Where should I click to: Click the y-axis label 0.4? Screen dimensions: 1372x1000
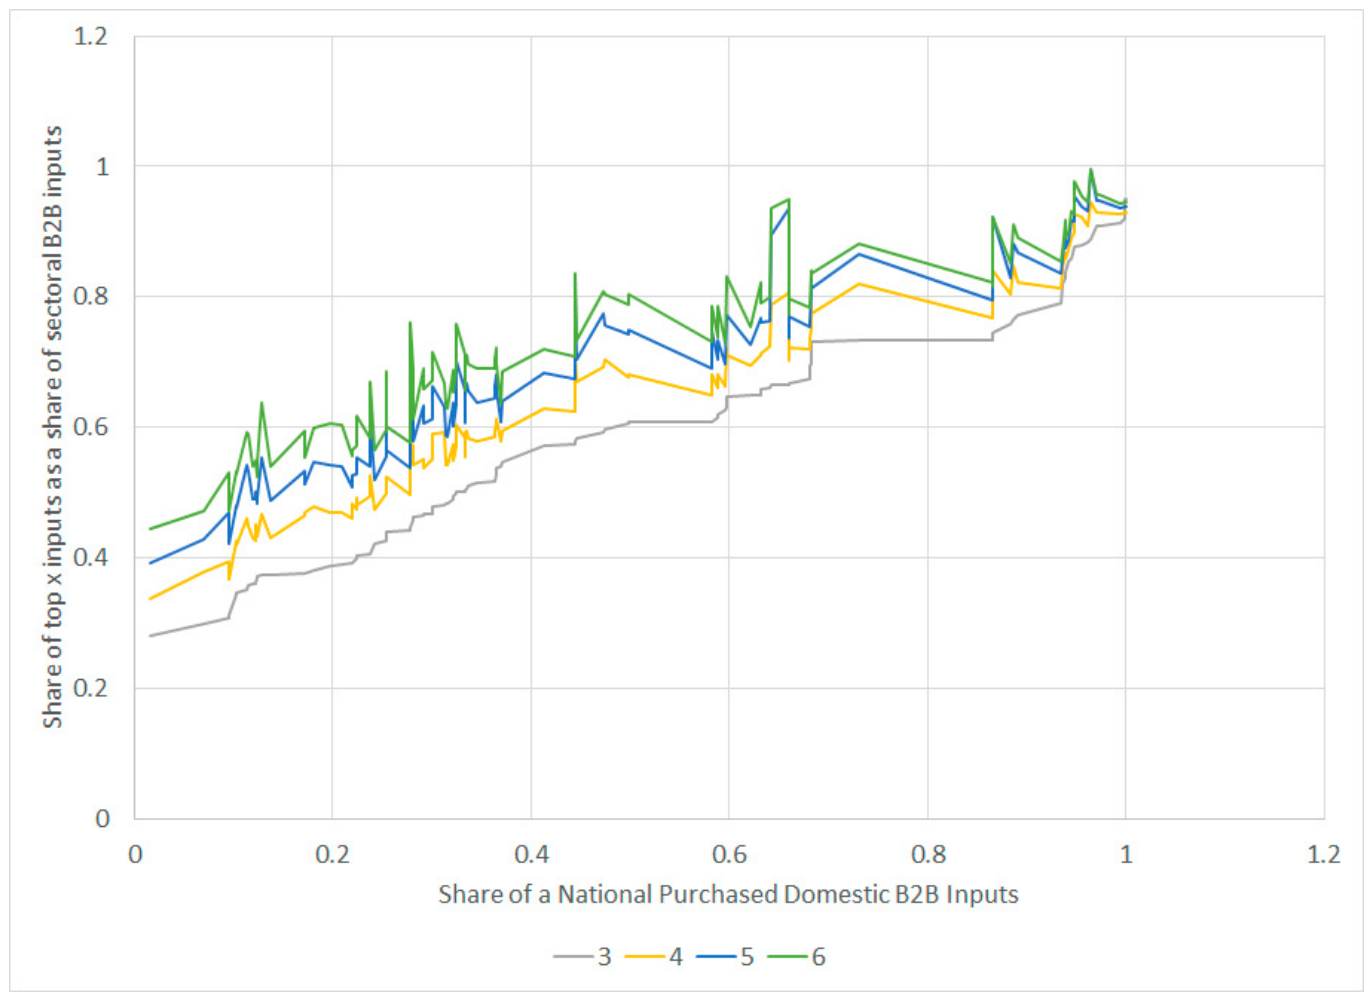pos(91,558)
